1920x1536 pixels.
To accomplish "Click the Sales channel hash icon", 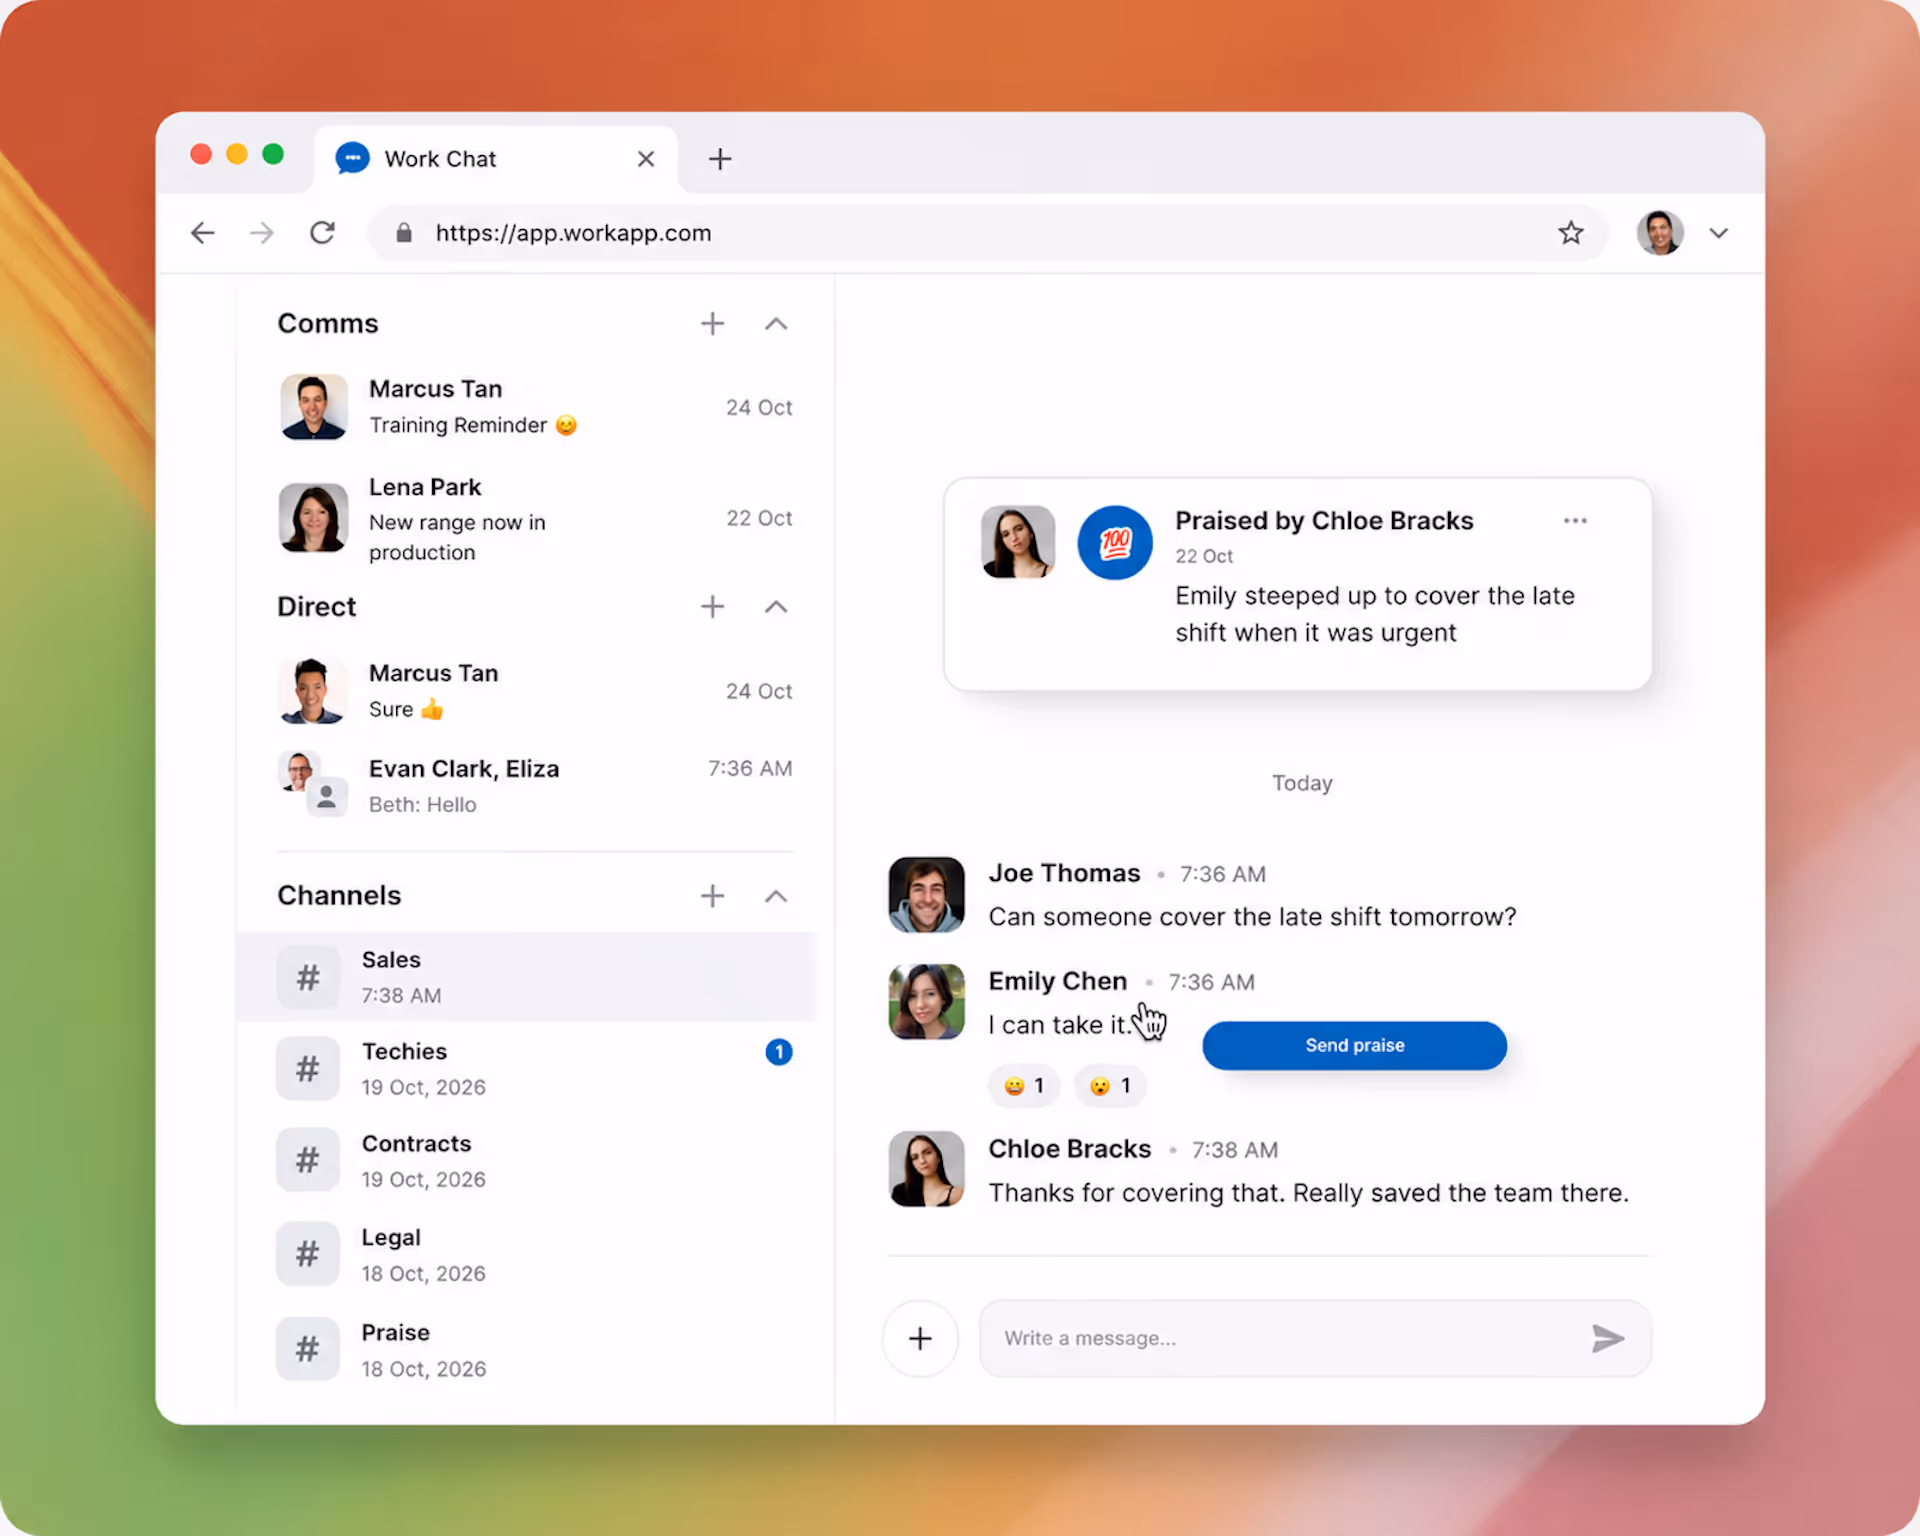I will pyautogui.click(x=308, y=977).
